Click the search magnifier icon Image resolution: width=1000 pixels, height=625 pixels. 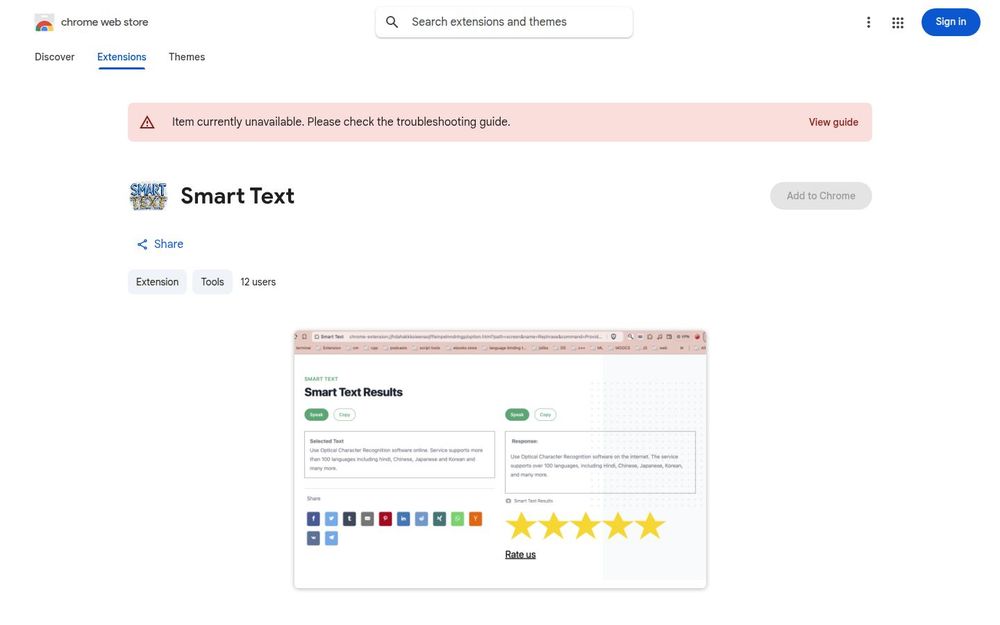tap(392, 22)
